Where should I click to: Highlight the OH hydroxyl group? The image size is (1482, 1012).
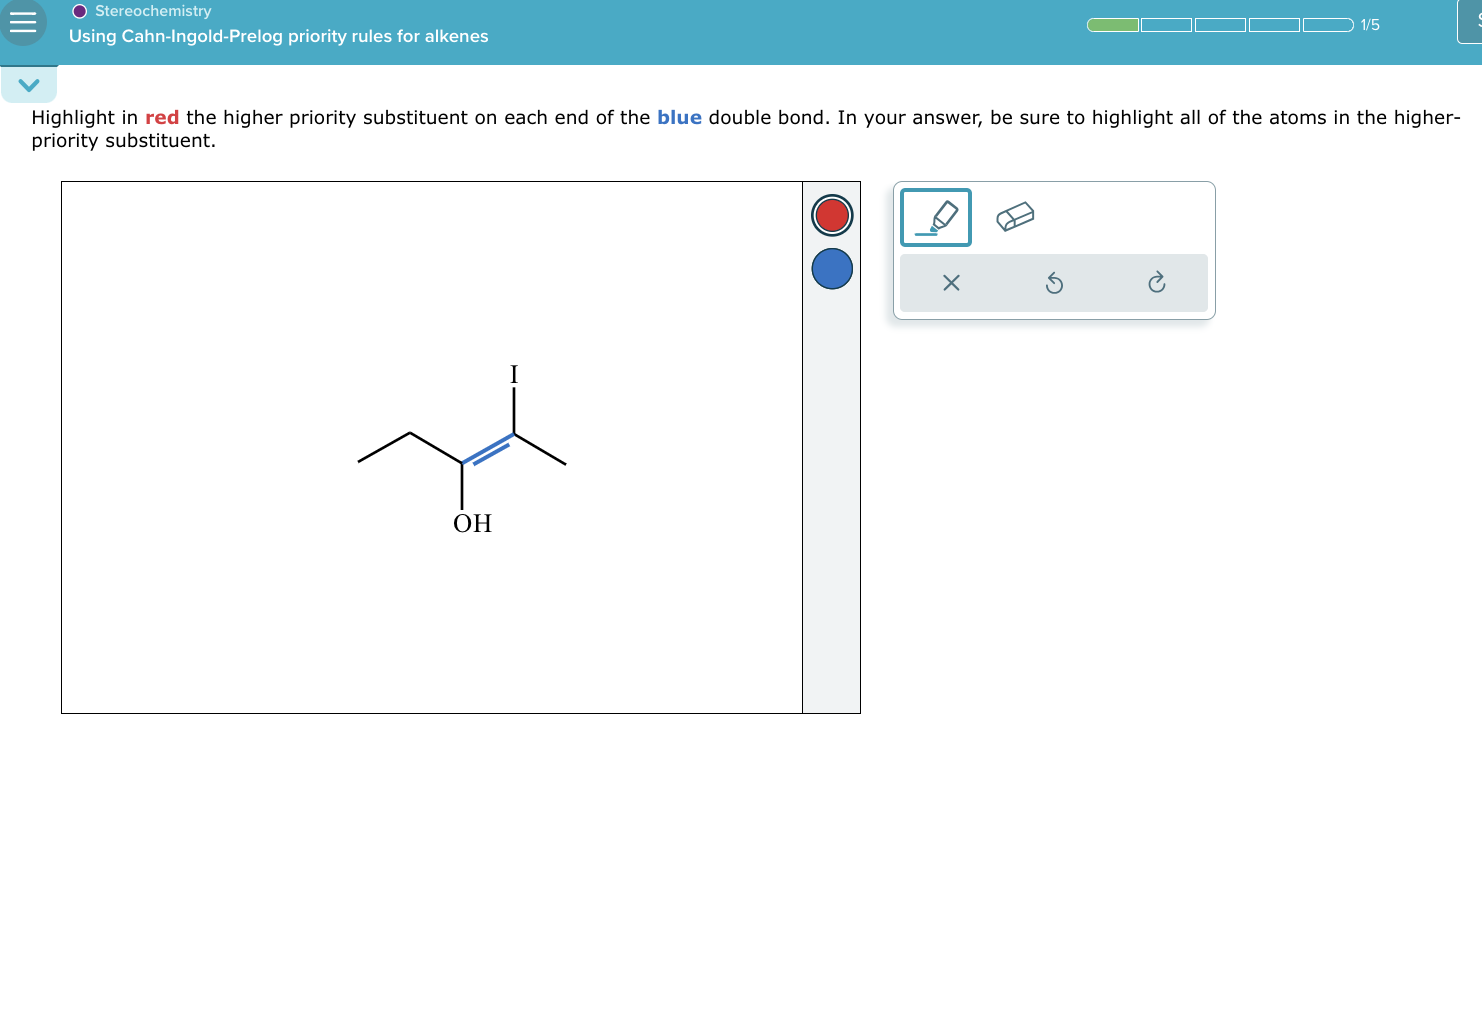[x=471, y=523]
